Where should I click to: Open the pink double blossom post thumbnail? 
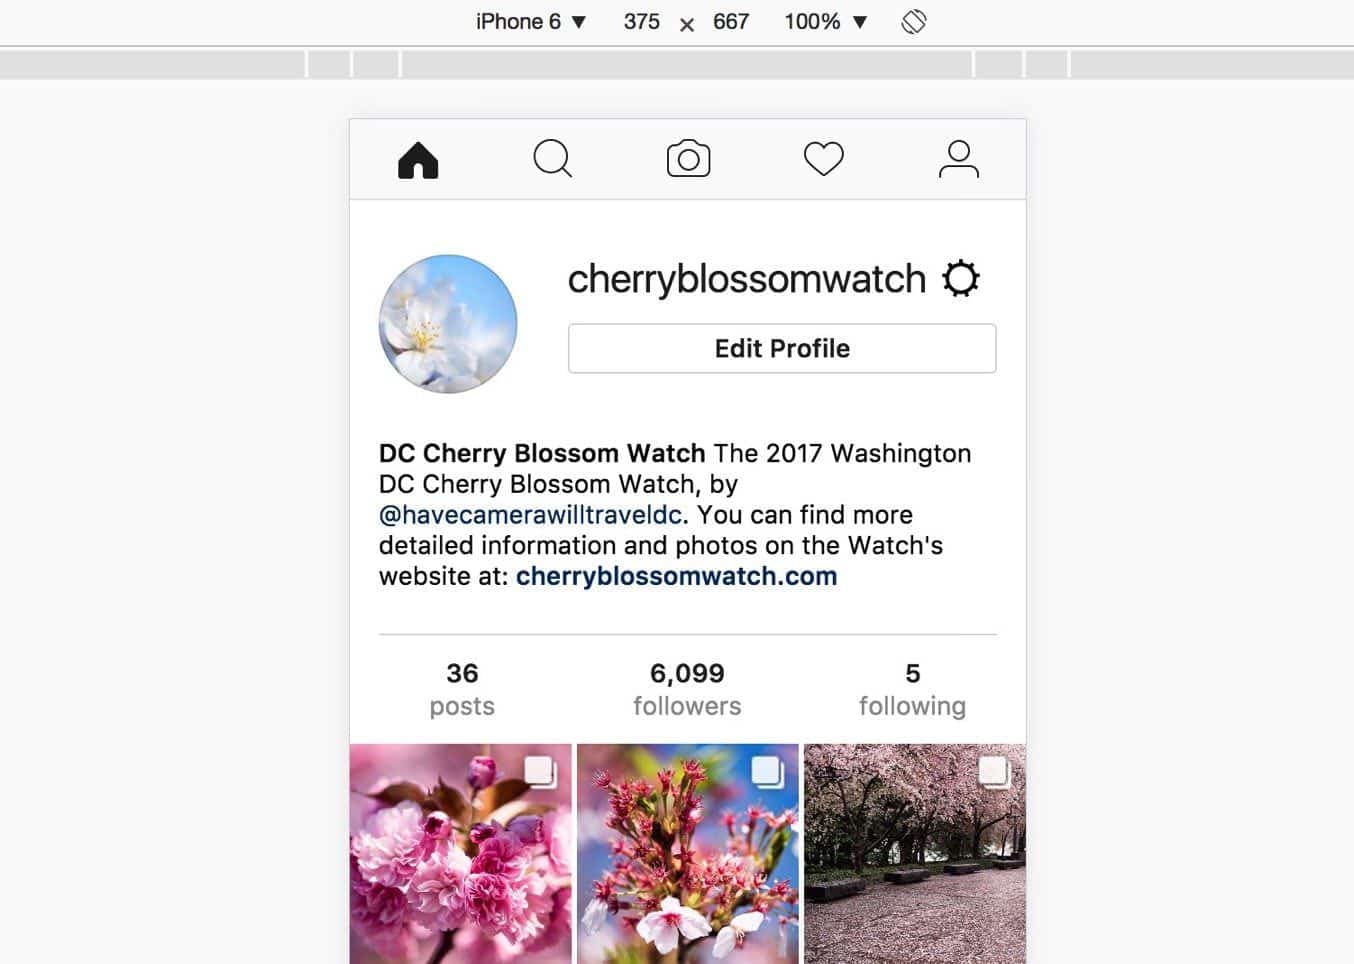(461, 854)
